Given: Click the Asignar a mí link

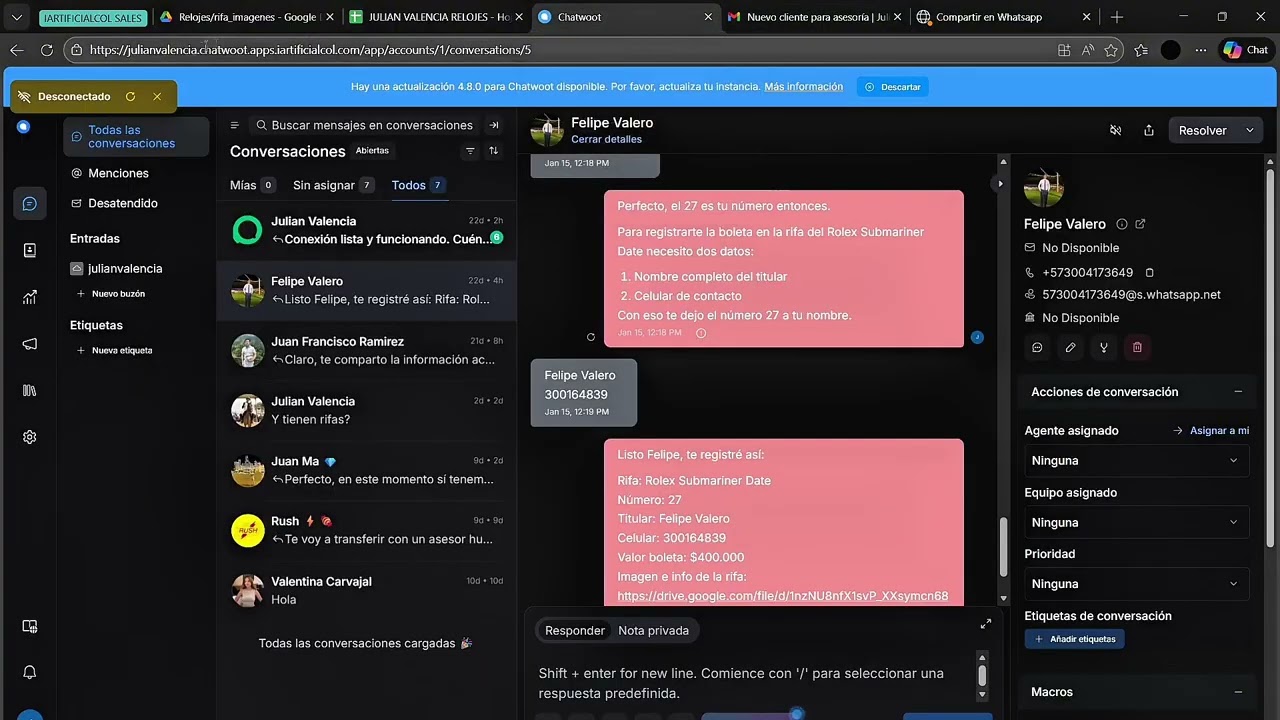Looking at the screenshot, I should point(1211,431).
